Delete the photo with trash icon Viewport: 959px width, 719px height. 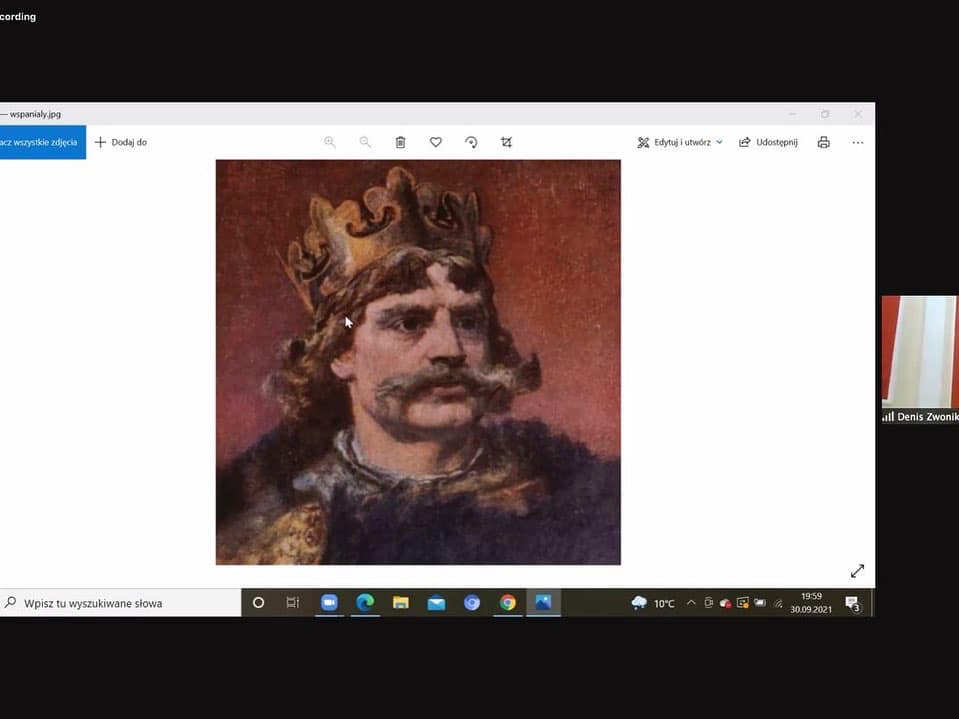pyautogui.click(x=400, y=142)
